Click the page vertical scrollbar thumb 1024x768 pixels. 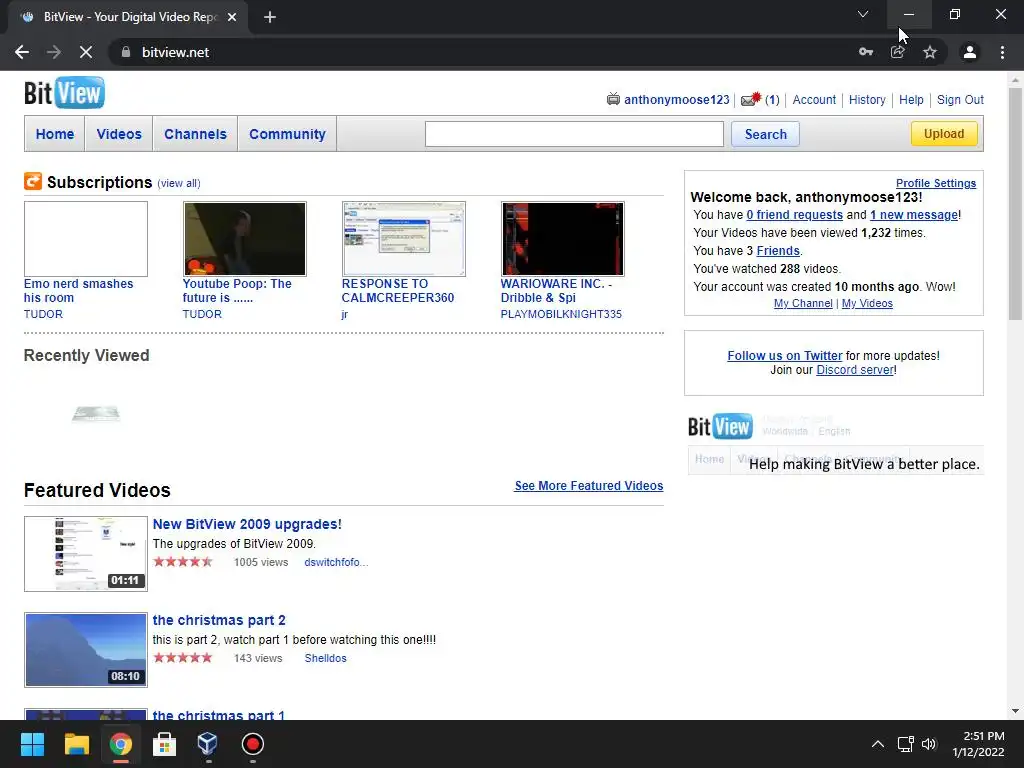click(1015, 204)
